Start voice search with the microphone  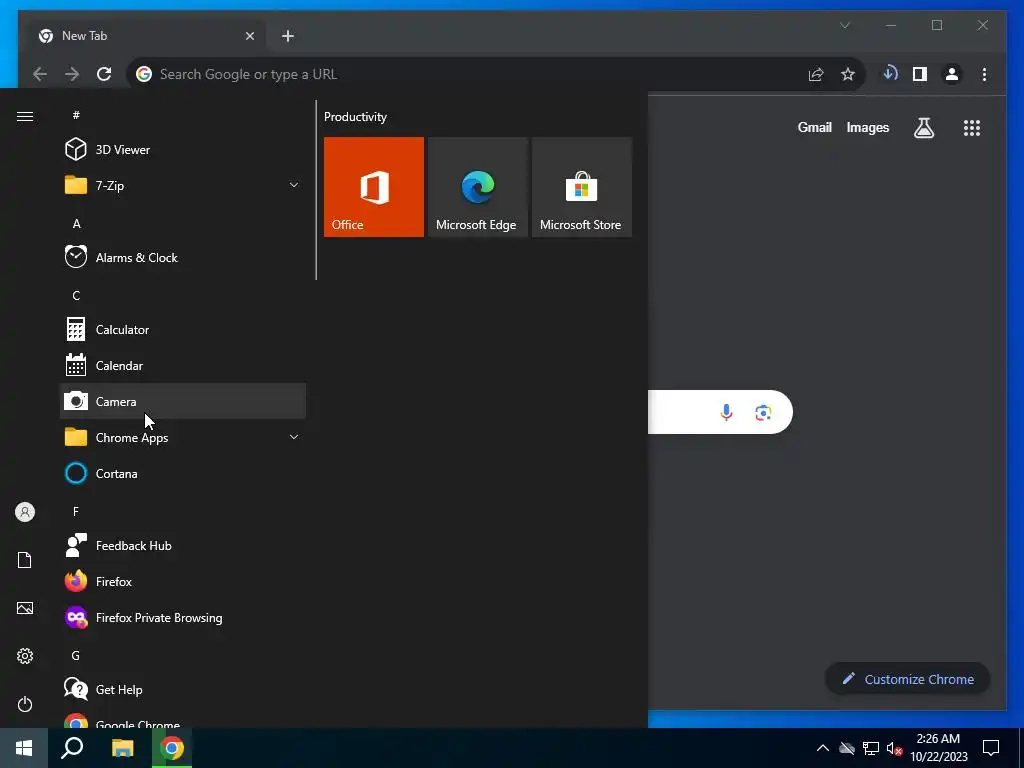[x=726, y=412]
